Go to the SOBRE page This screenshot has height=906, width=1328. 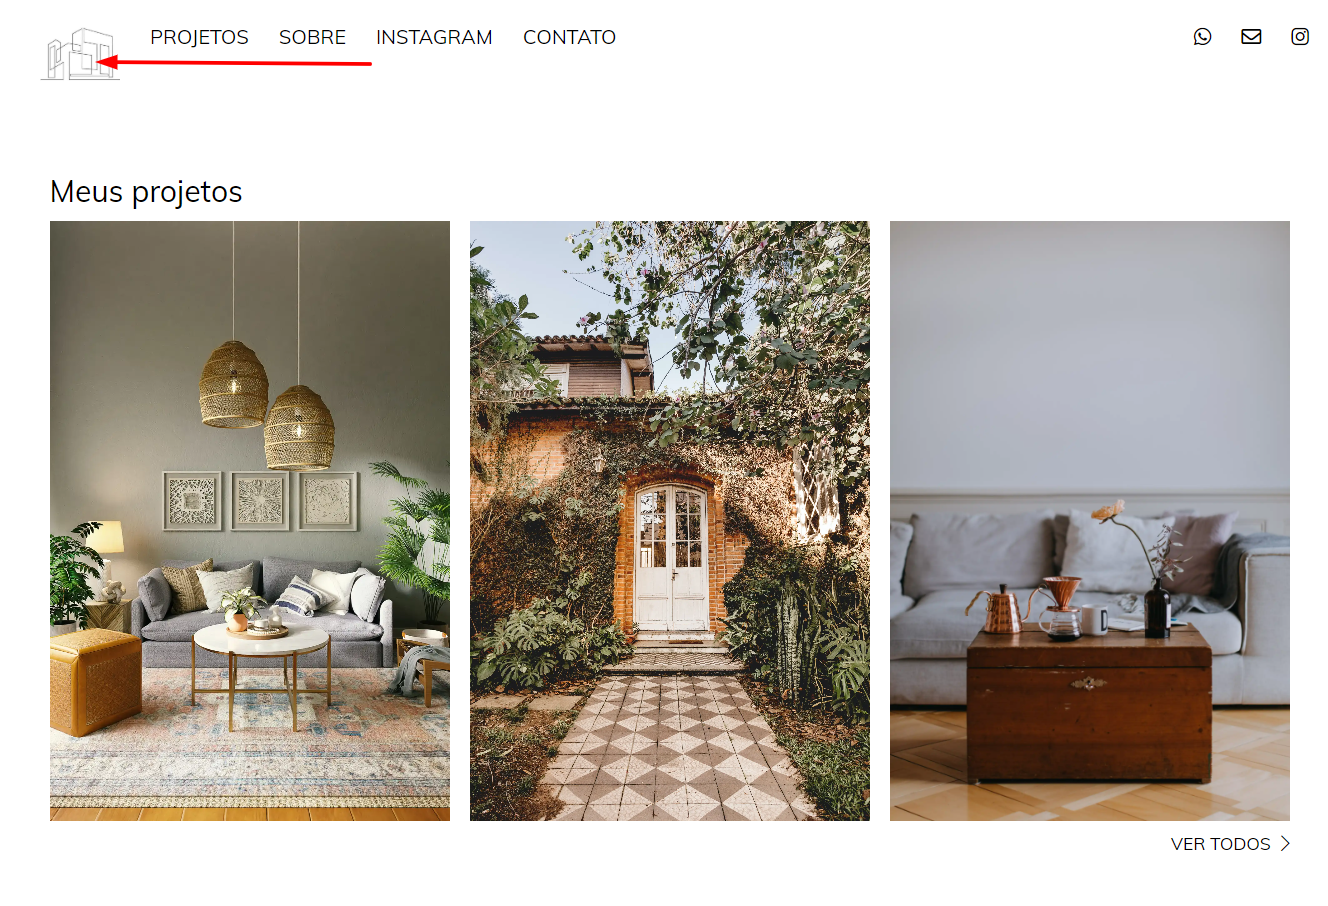[x=312, y=37]
